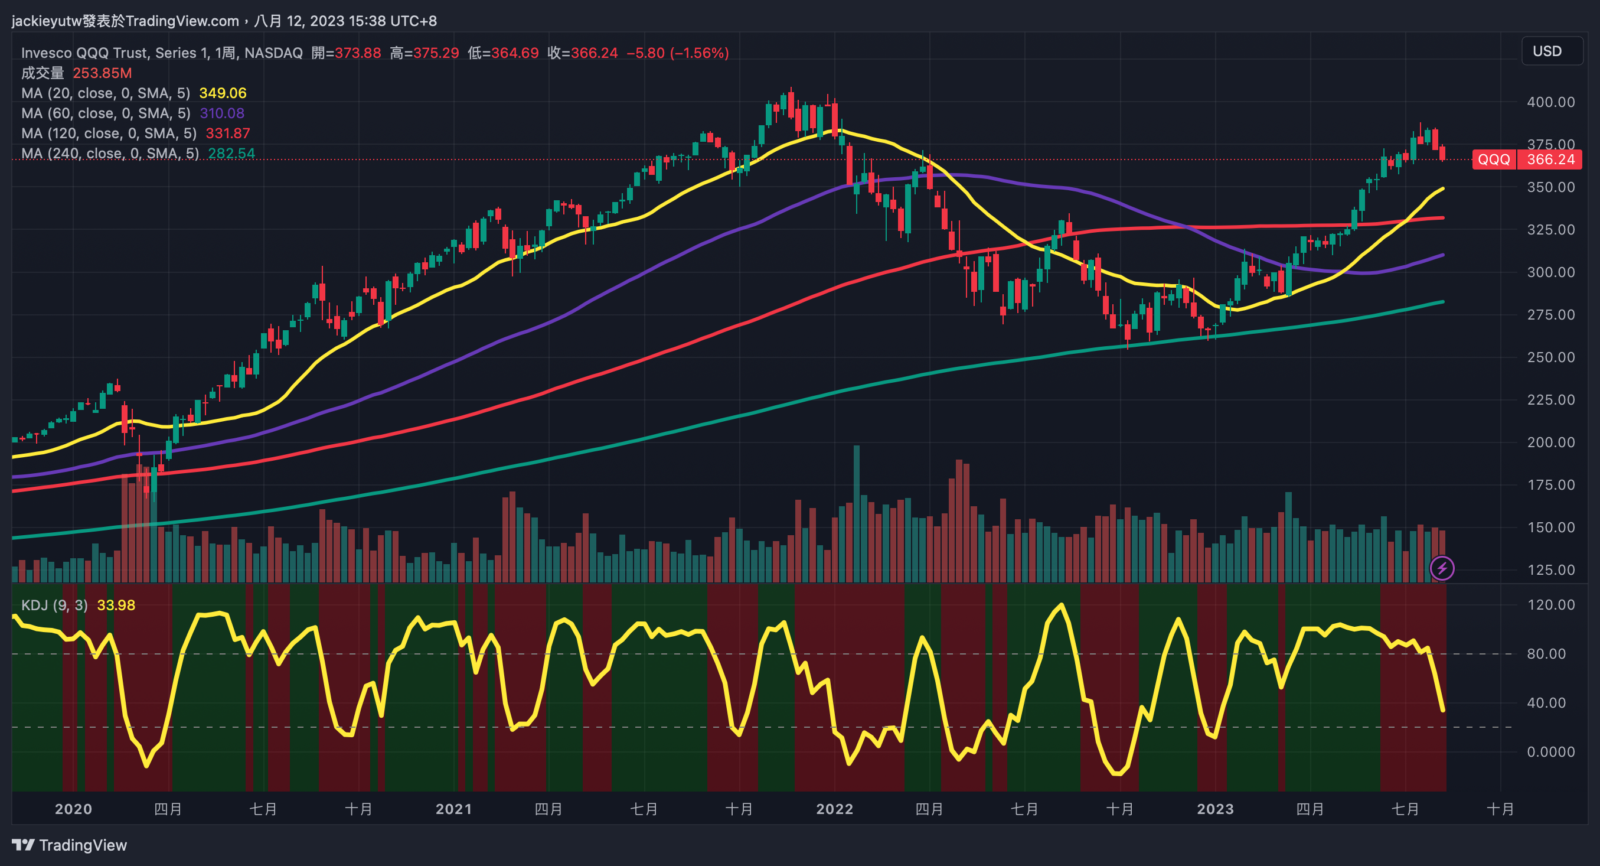Open the USD currency selector
Viewport: 1600px width, 866px height.
pyautogui.click(x=1547, y=51)
